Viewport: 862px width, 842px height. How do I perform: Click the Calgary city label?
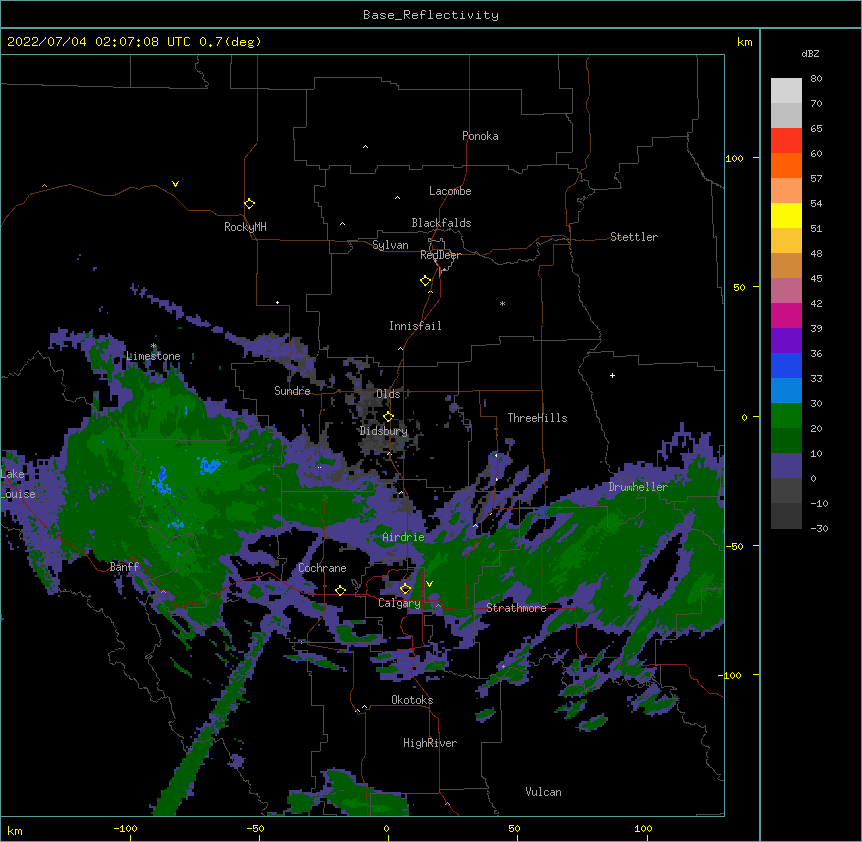point(399,603)
